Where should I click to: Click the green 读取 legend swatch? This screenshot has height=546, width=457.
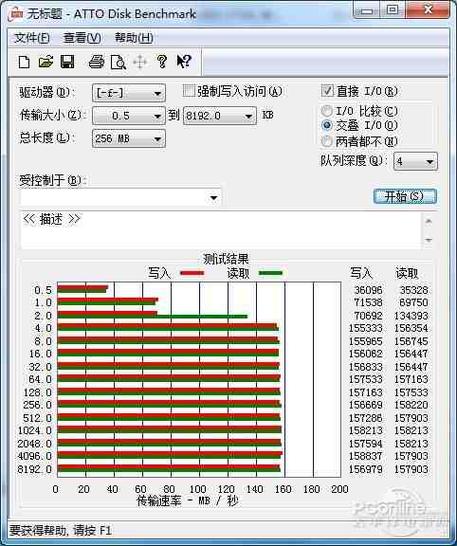271,273
